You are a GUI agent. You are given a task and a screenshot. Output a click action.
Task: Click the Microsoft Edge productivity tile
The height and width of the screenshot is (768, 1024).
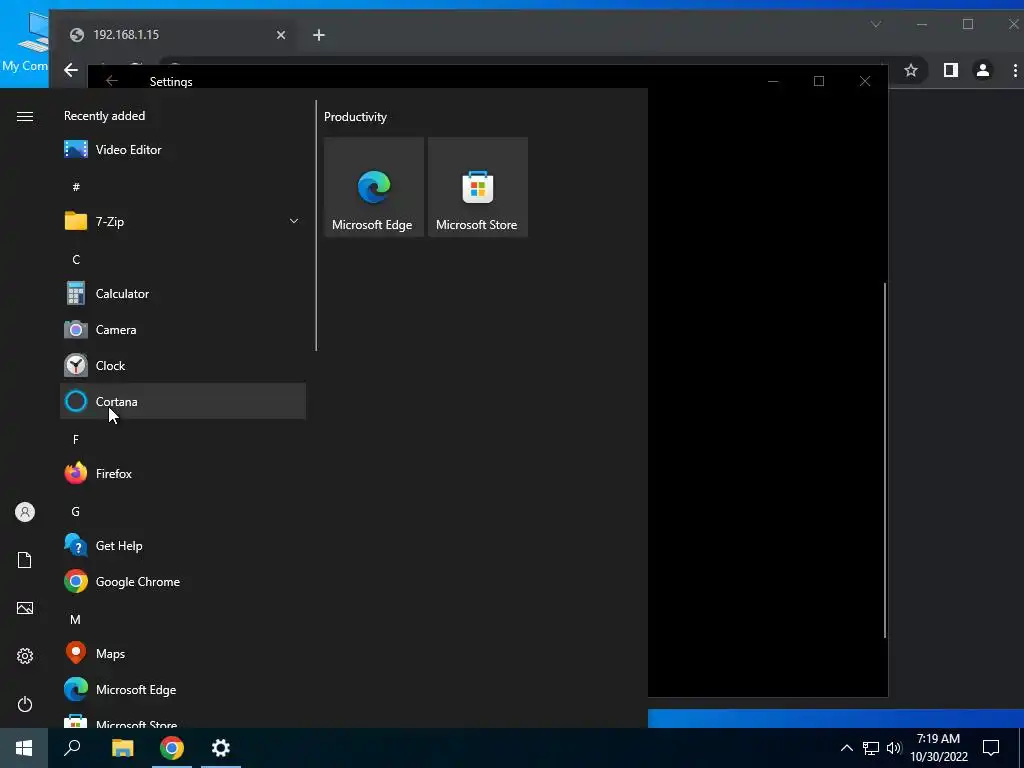tap(374, 187)
